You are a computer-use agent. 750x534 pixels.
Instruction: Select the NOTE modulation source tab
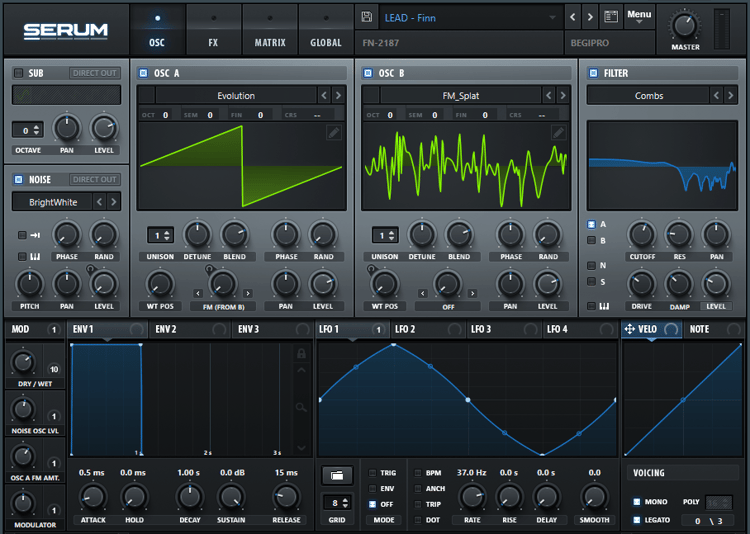[x=714, y=329]
